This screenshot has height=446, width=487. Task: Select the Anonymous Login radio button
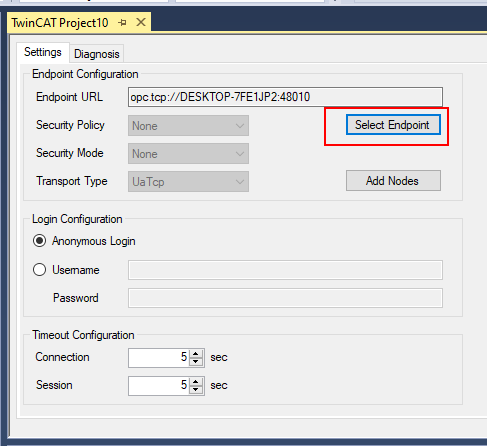39,241
